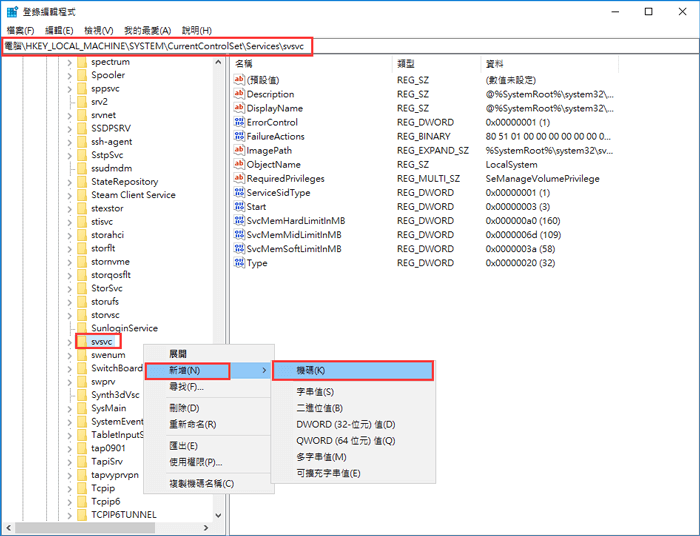700x536 pixels.
Task: Select QWORD (64 位元) 值(Q)
Action: [353, 441]
